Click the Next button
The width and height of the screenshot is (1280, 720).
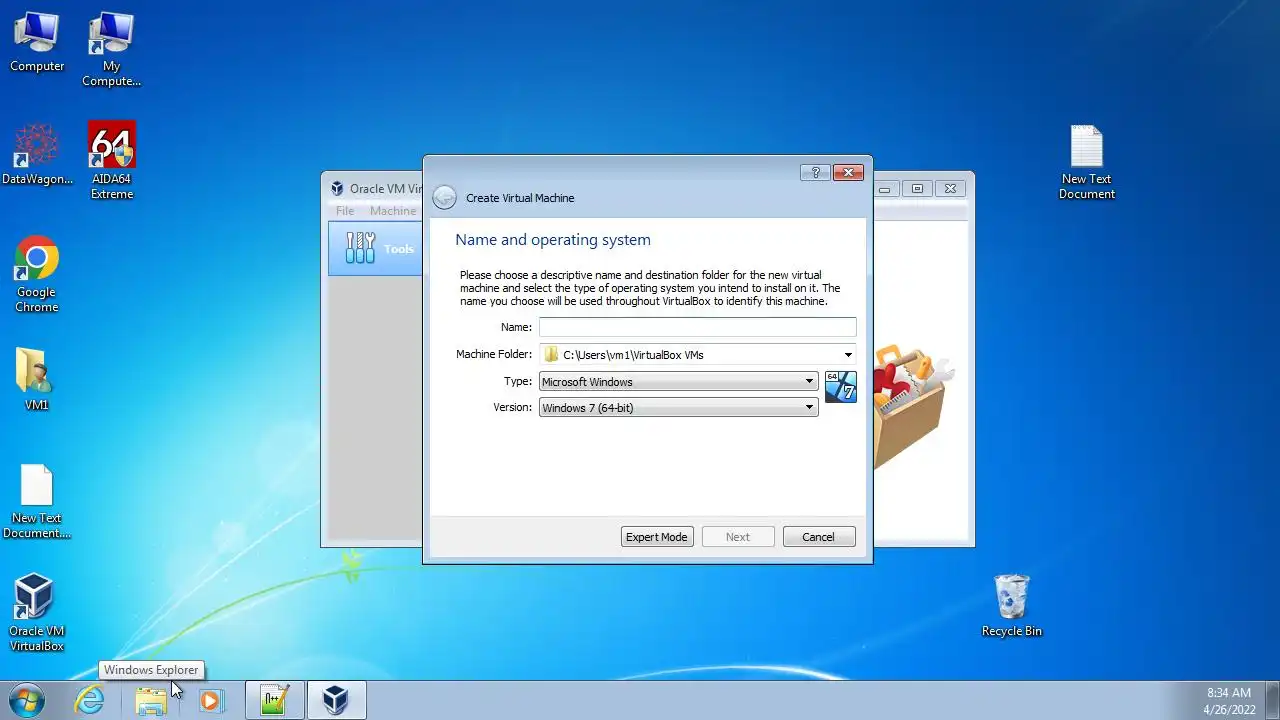[738, 537]
